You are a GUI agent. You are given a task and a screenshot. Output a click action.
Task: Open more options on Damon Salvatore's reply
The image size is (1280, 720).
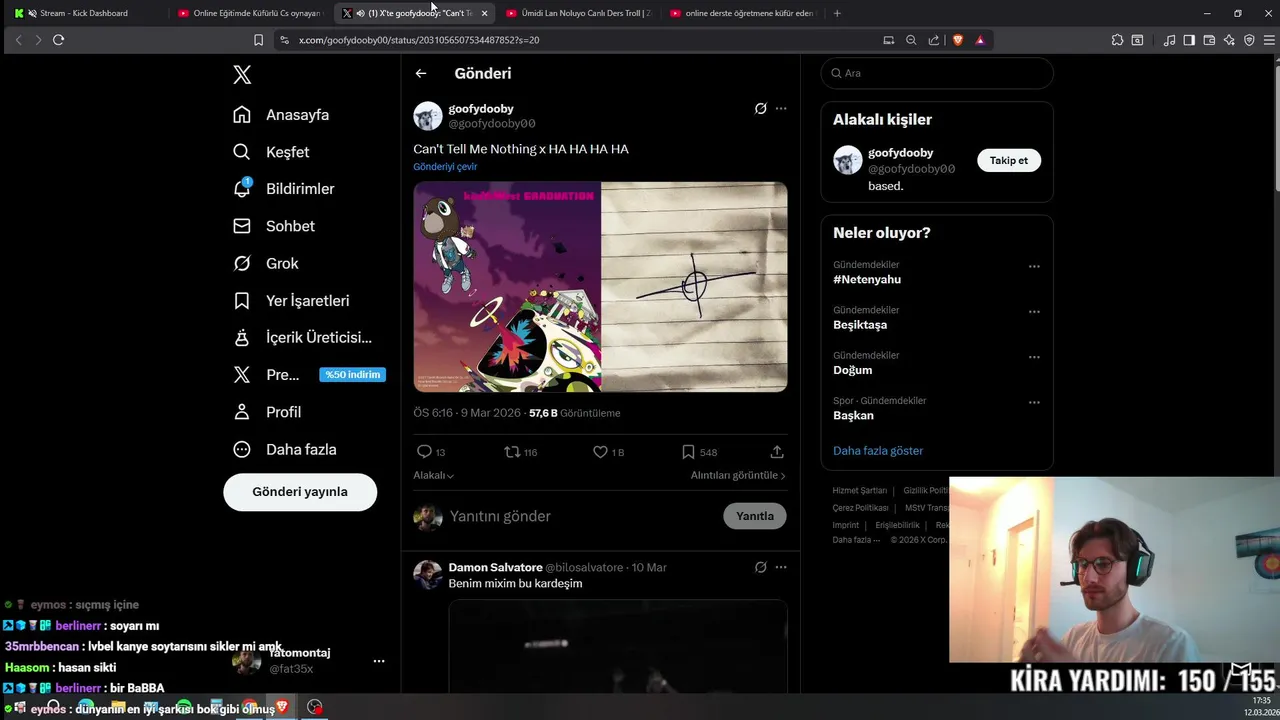781,567
